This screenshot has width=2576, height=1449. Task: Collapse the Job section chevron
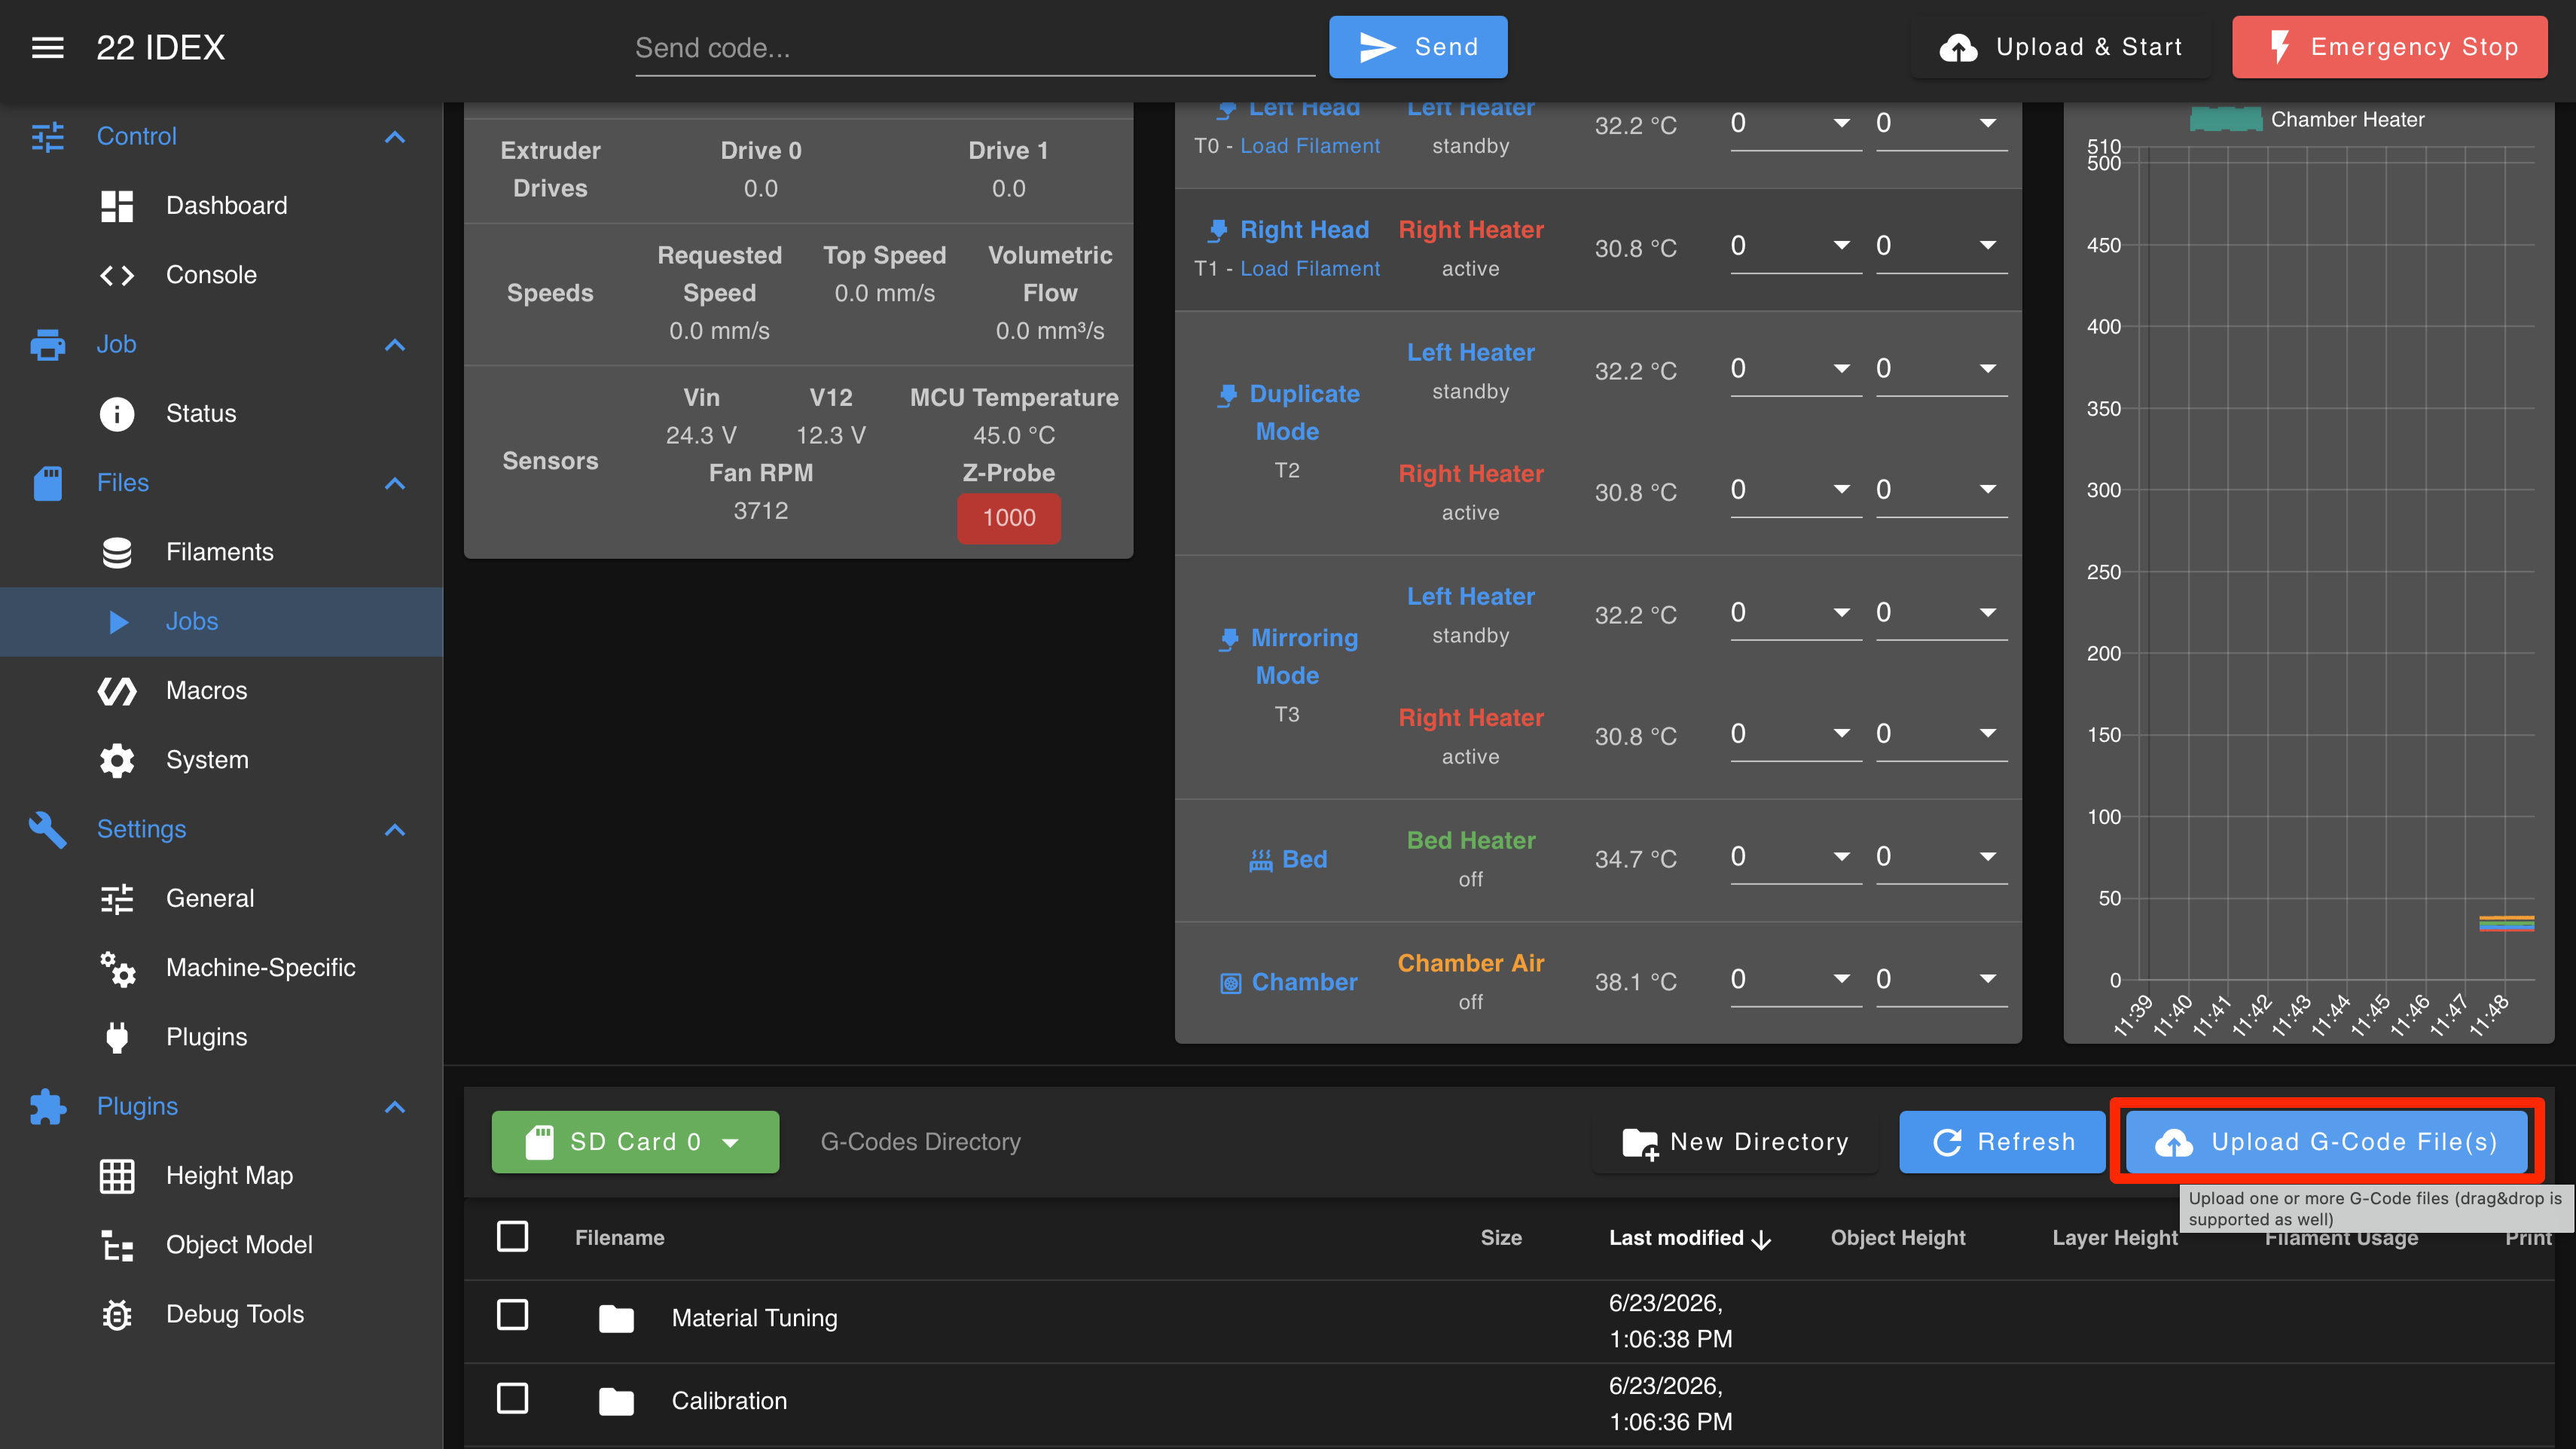click(x=395, y=345)
